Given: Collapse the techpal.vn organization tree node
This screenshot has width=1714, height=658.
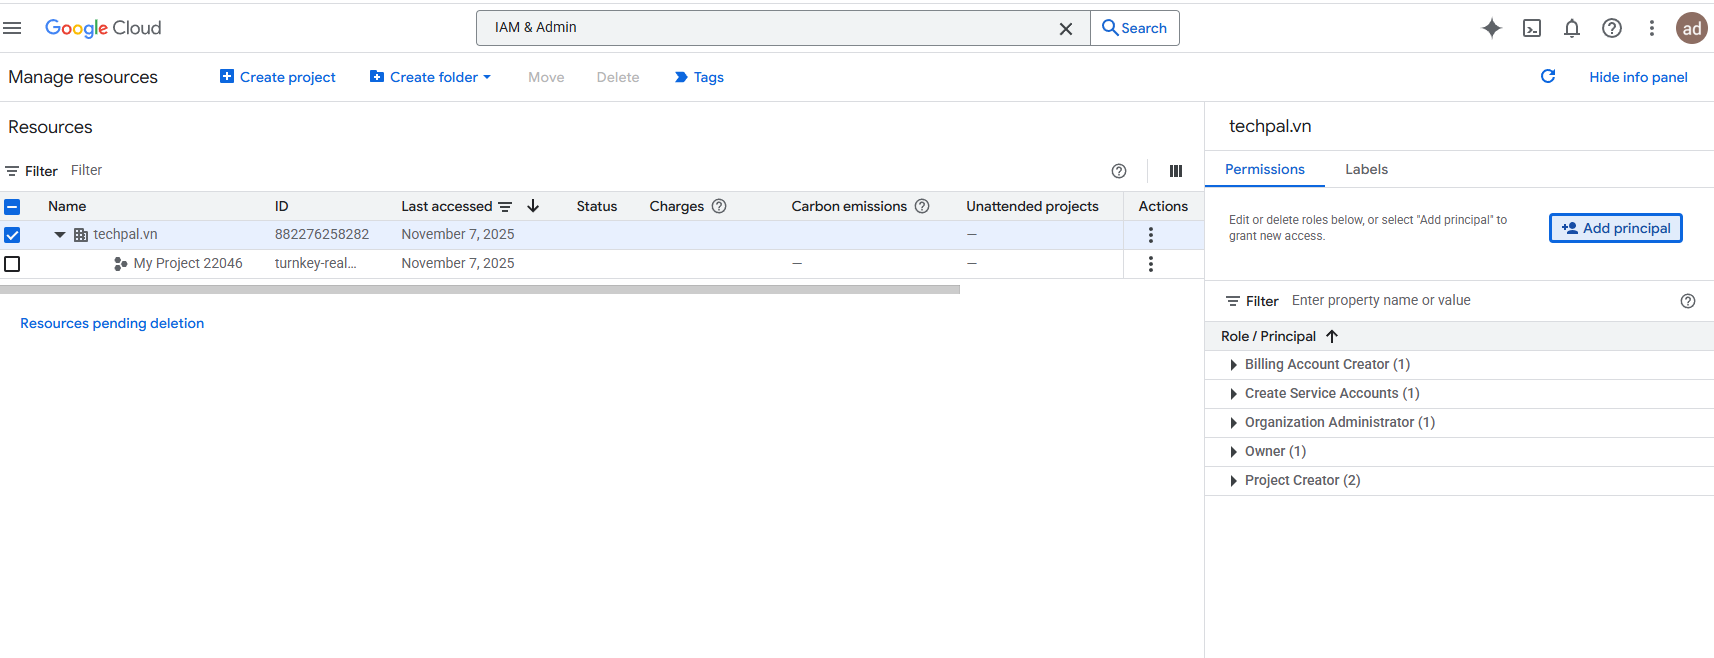Looking at the screenshot, I should (x=60, y=235).
